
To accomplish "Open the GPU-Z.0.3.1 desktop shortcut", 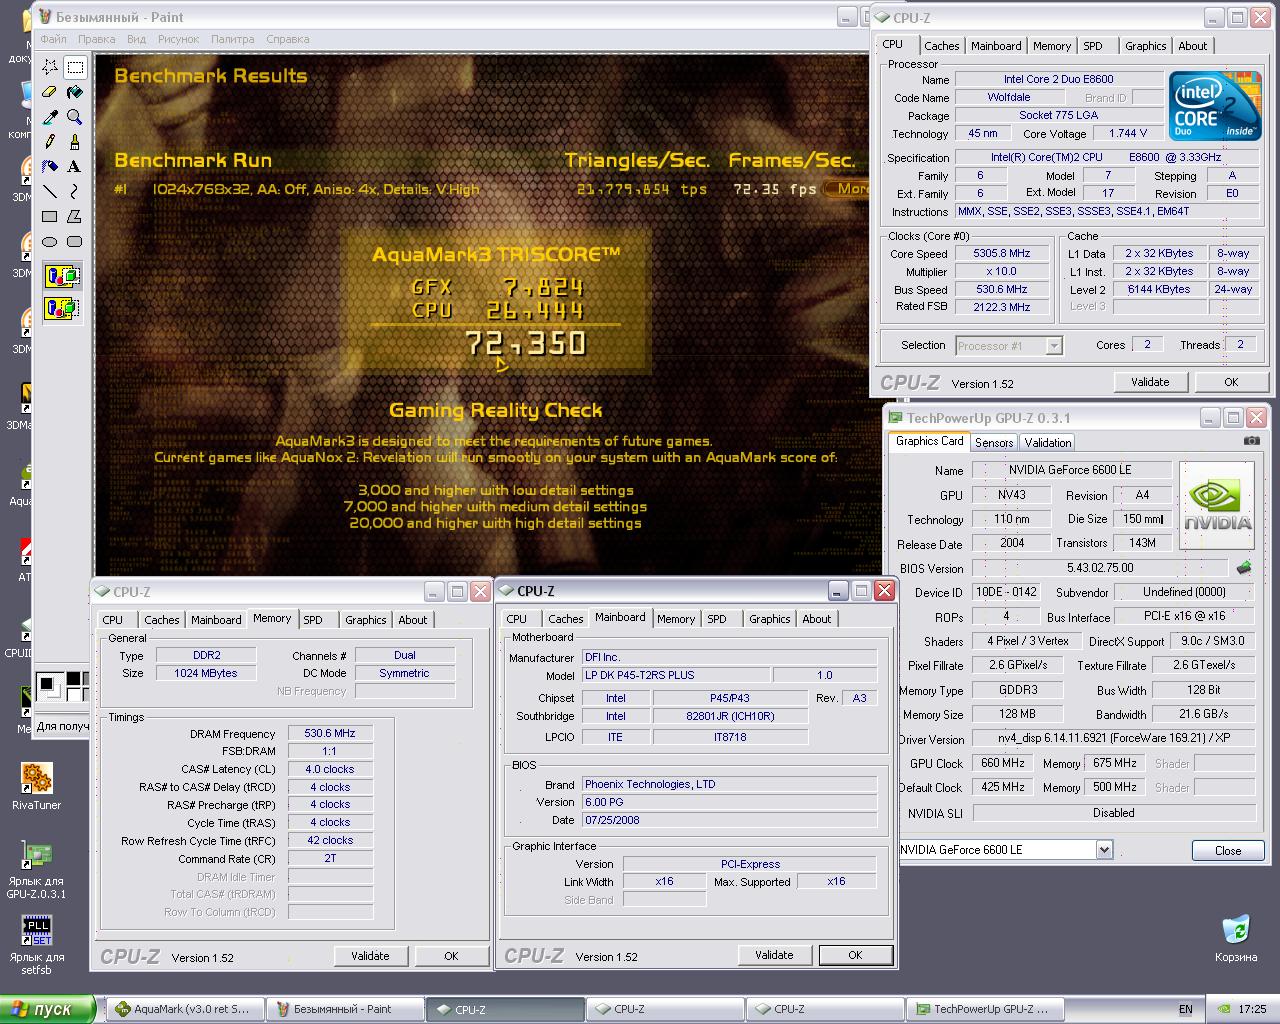I will click(x=37, y=870).
